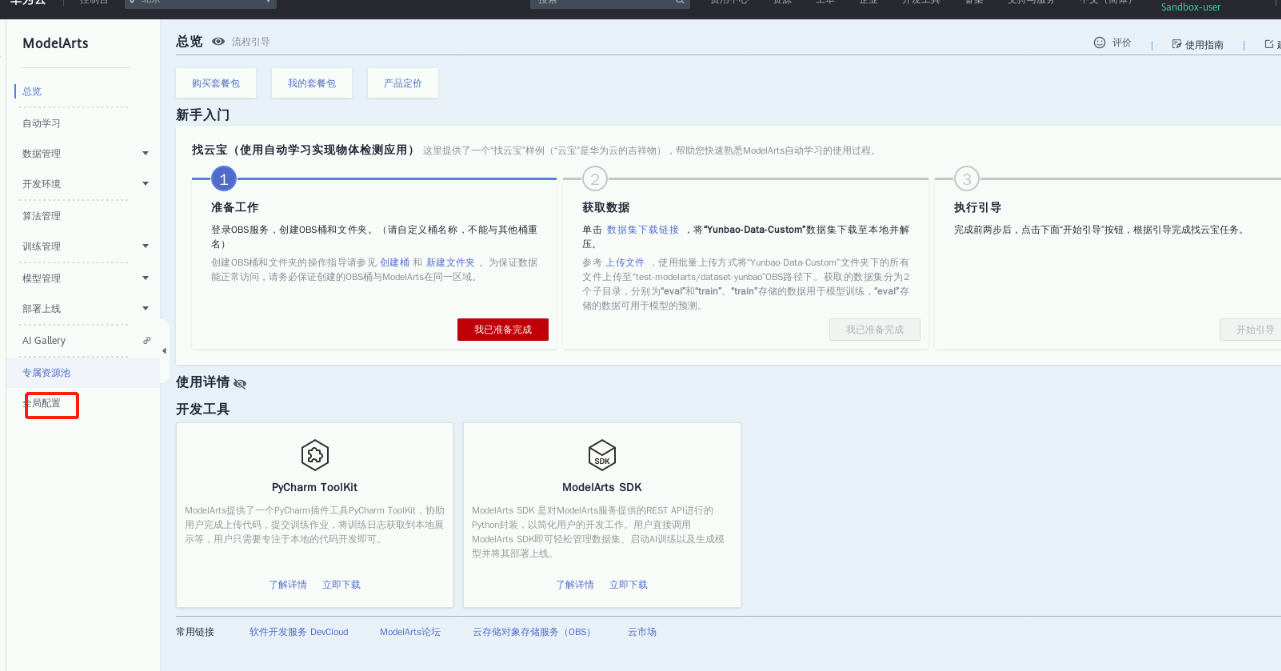The image size is (1281, 671).
Task: Click the 产品定价 button
Action: 403,83
